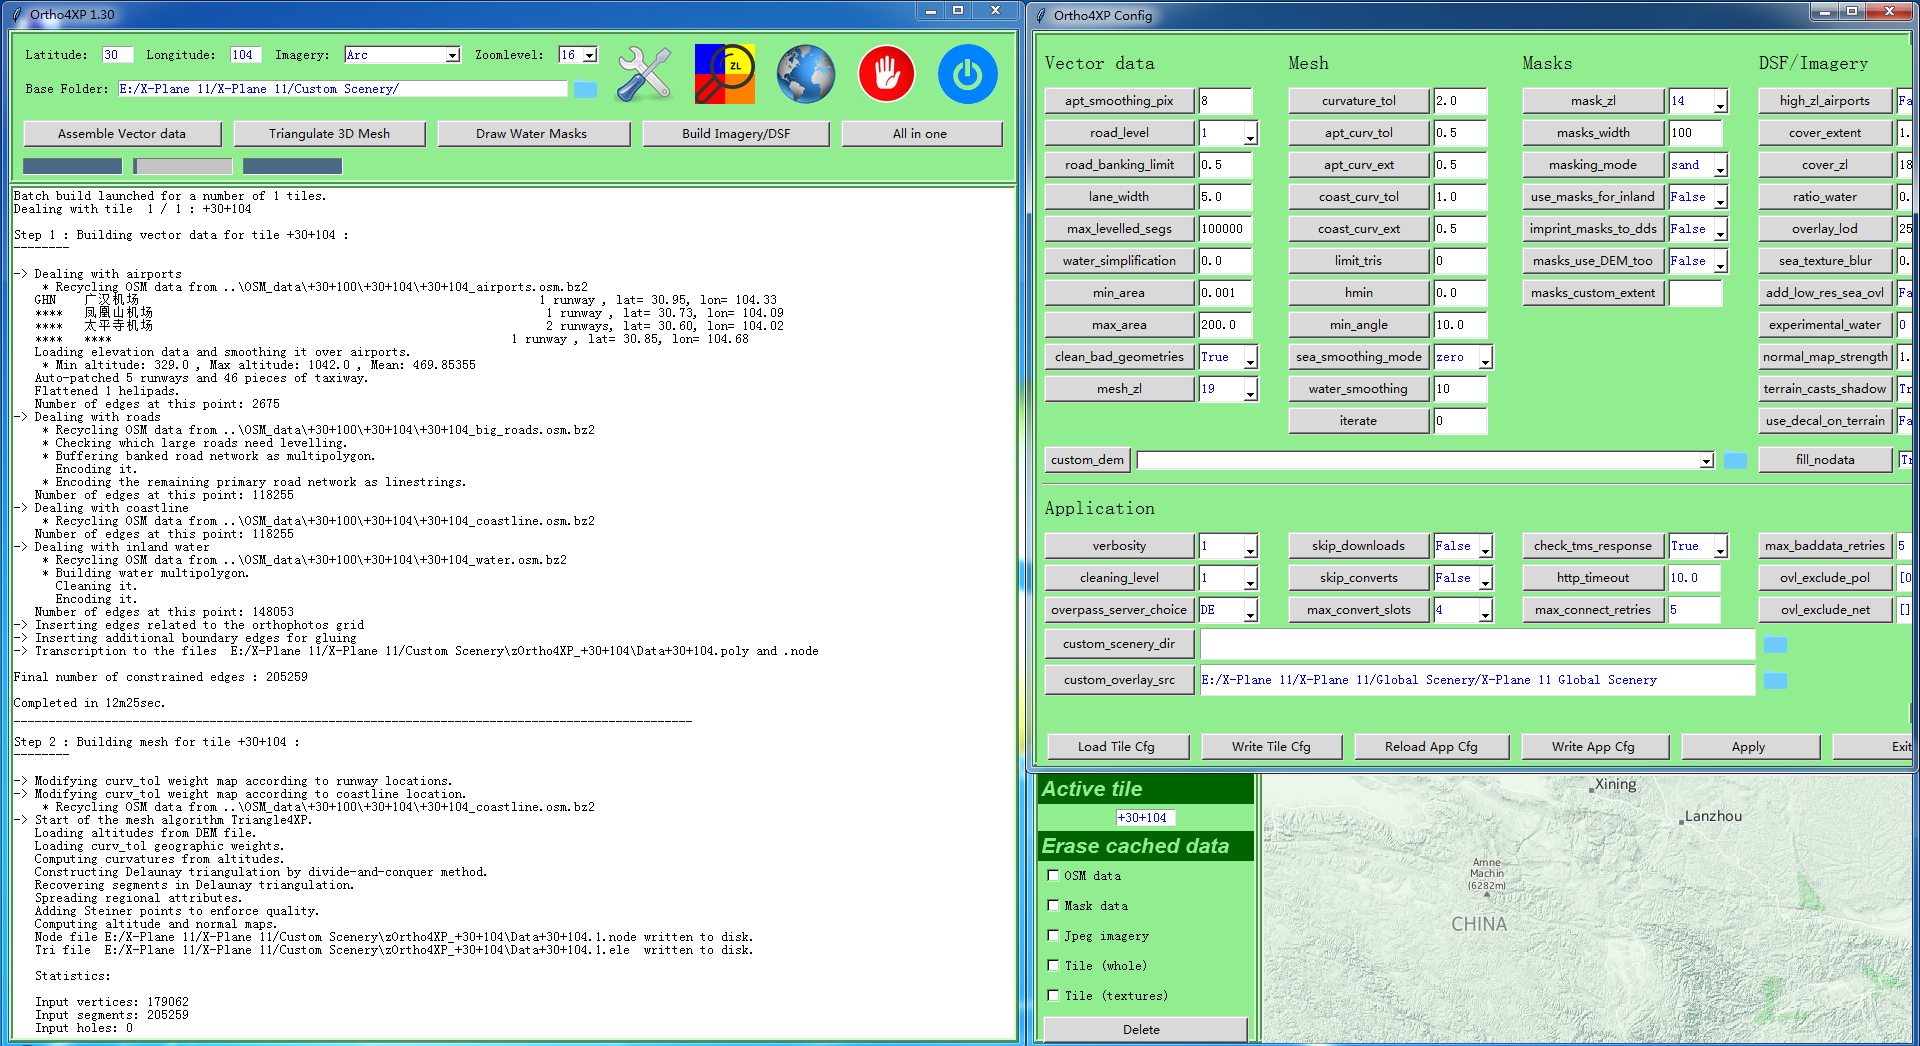Image resolution: width=1920 pixels, height=1046 pixels.
Task: Click the third step progress bar
Action: 293,166
